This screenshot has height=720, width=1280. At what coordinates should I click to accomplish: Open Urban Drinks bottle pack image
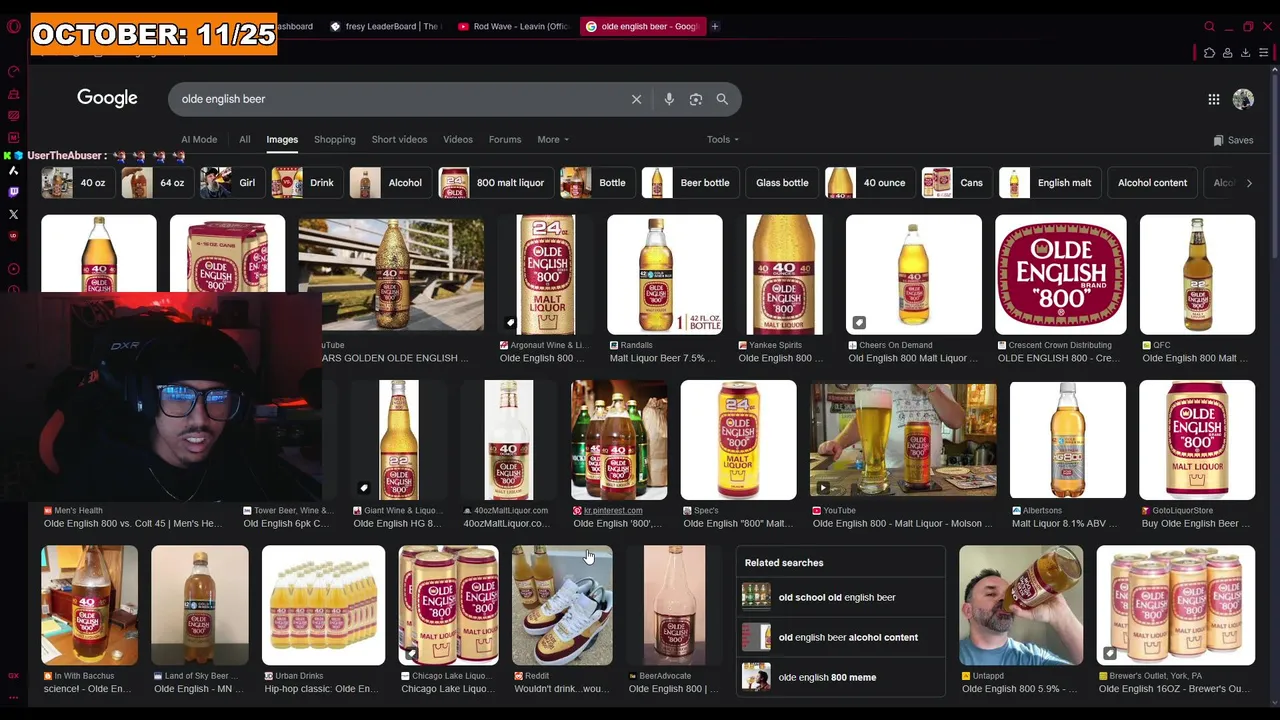click(x=323, y=605)
